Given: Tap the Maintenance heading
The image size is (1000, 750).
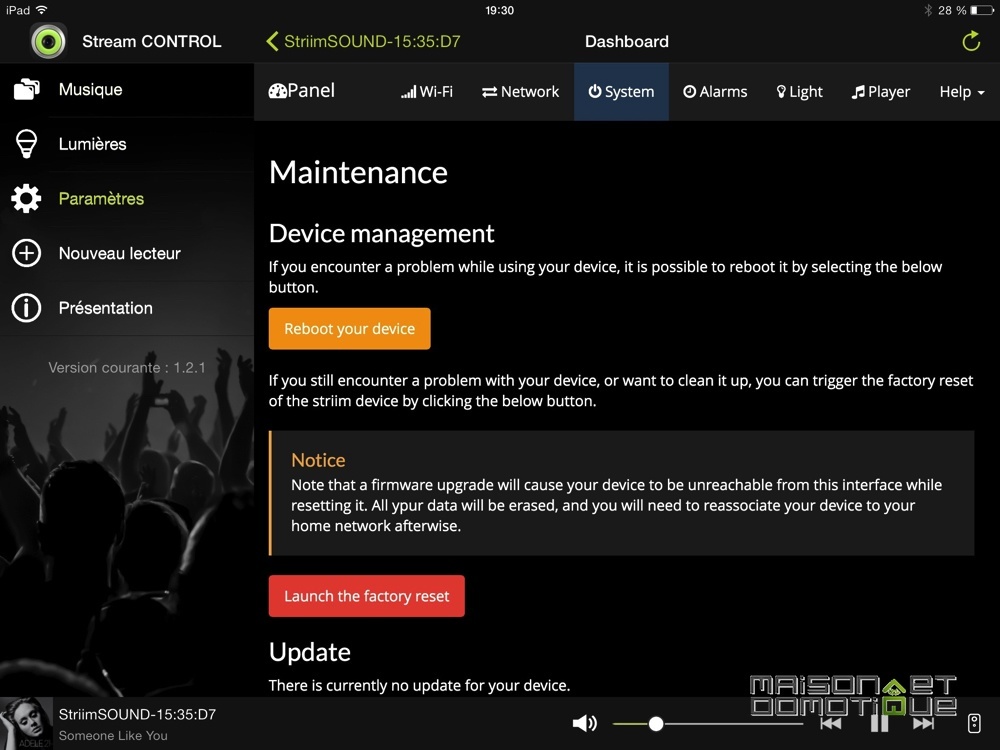Looking at the screenshot, I should coord(358,172).
